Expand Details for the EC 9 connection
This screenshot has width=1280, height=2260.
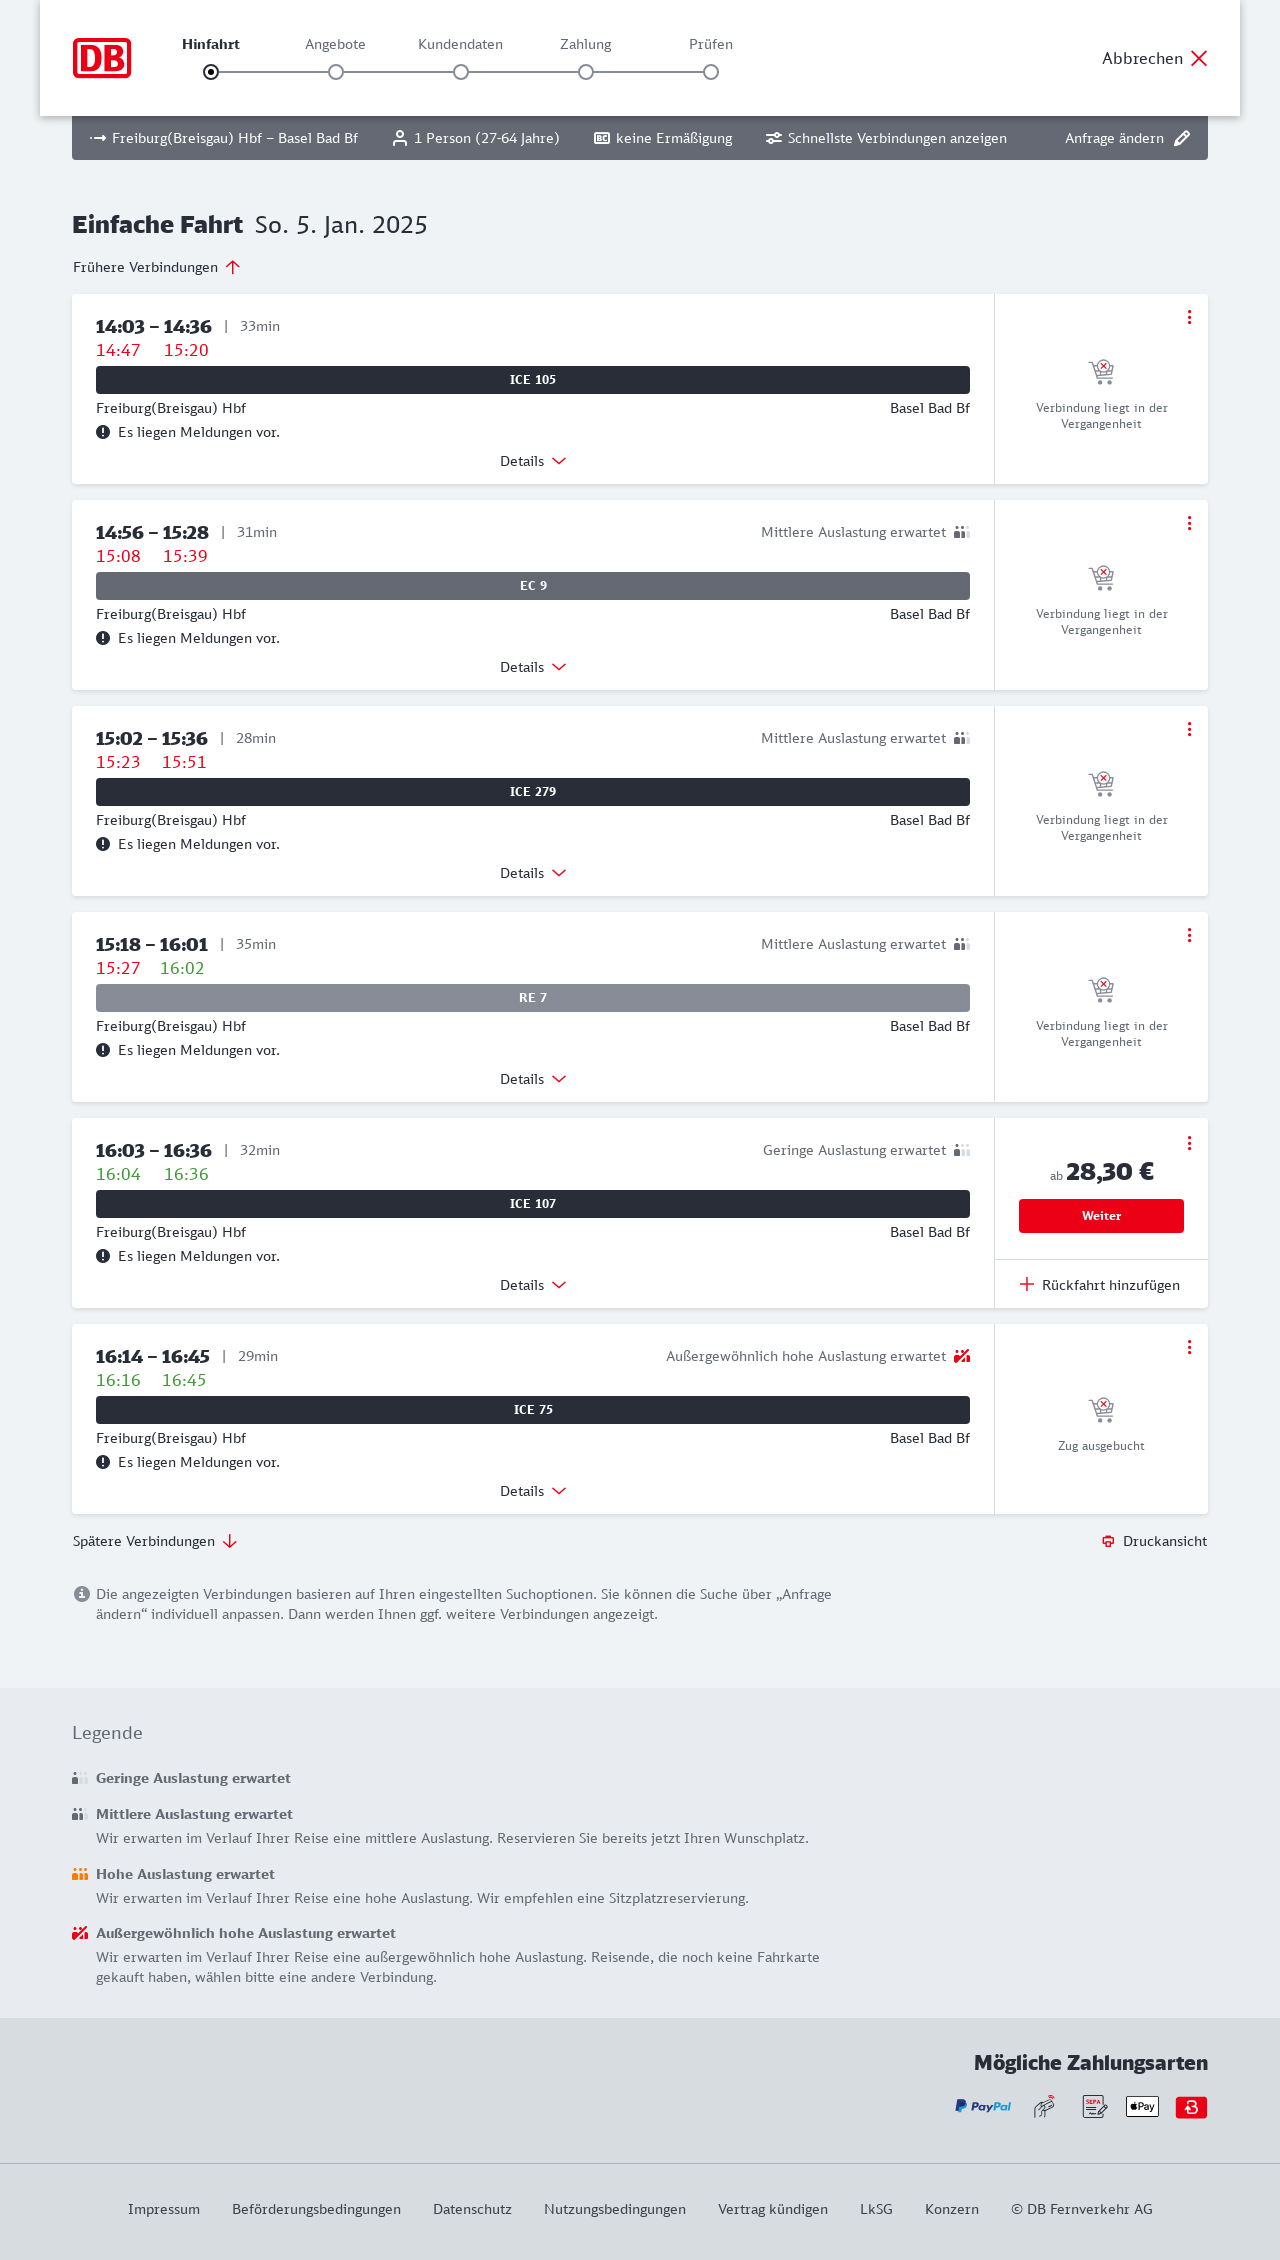point(533,667)
